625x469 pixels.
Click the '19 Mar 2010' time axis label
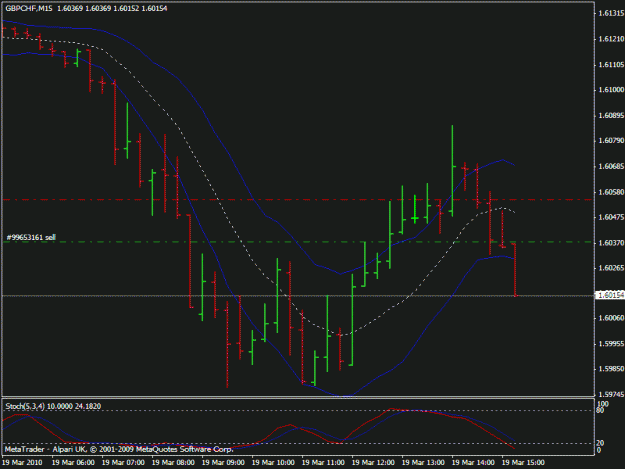tap(23, 463)
